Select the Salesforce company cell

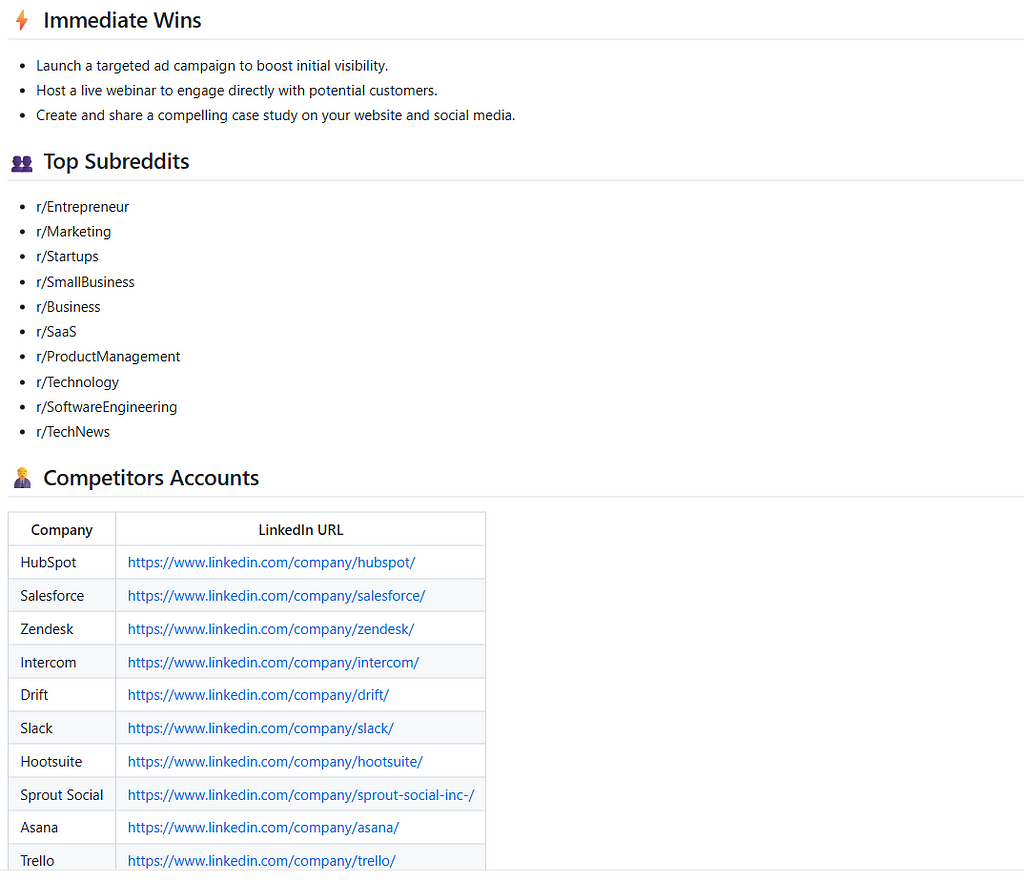click(x=62, y=595)
